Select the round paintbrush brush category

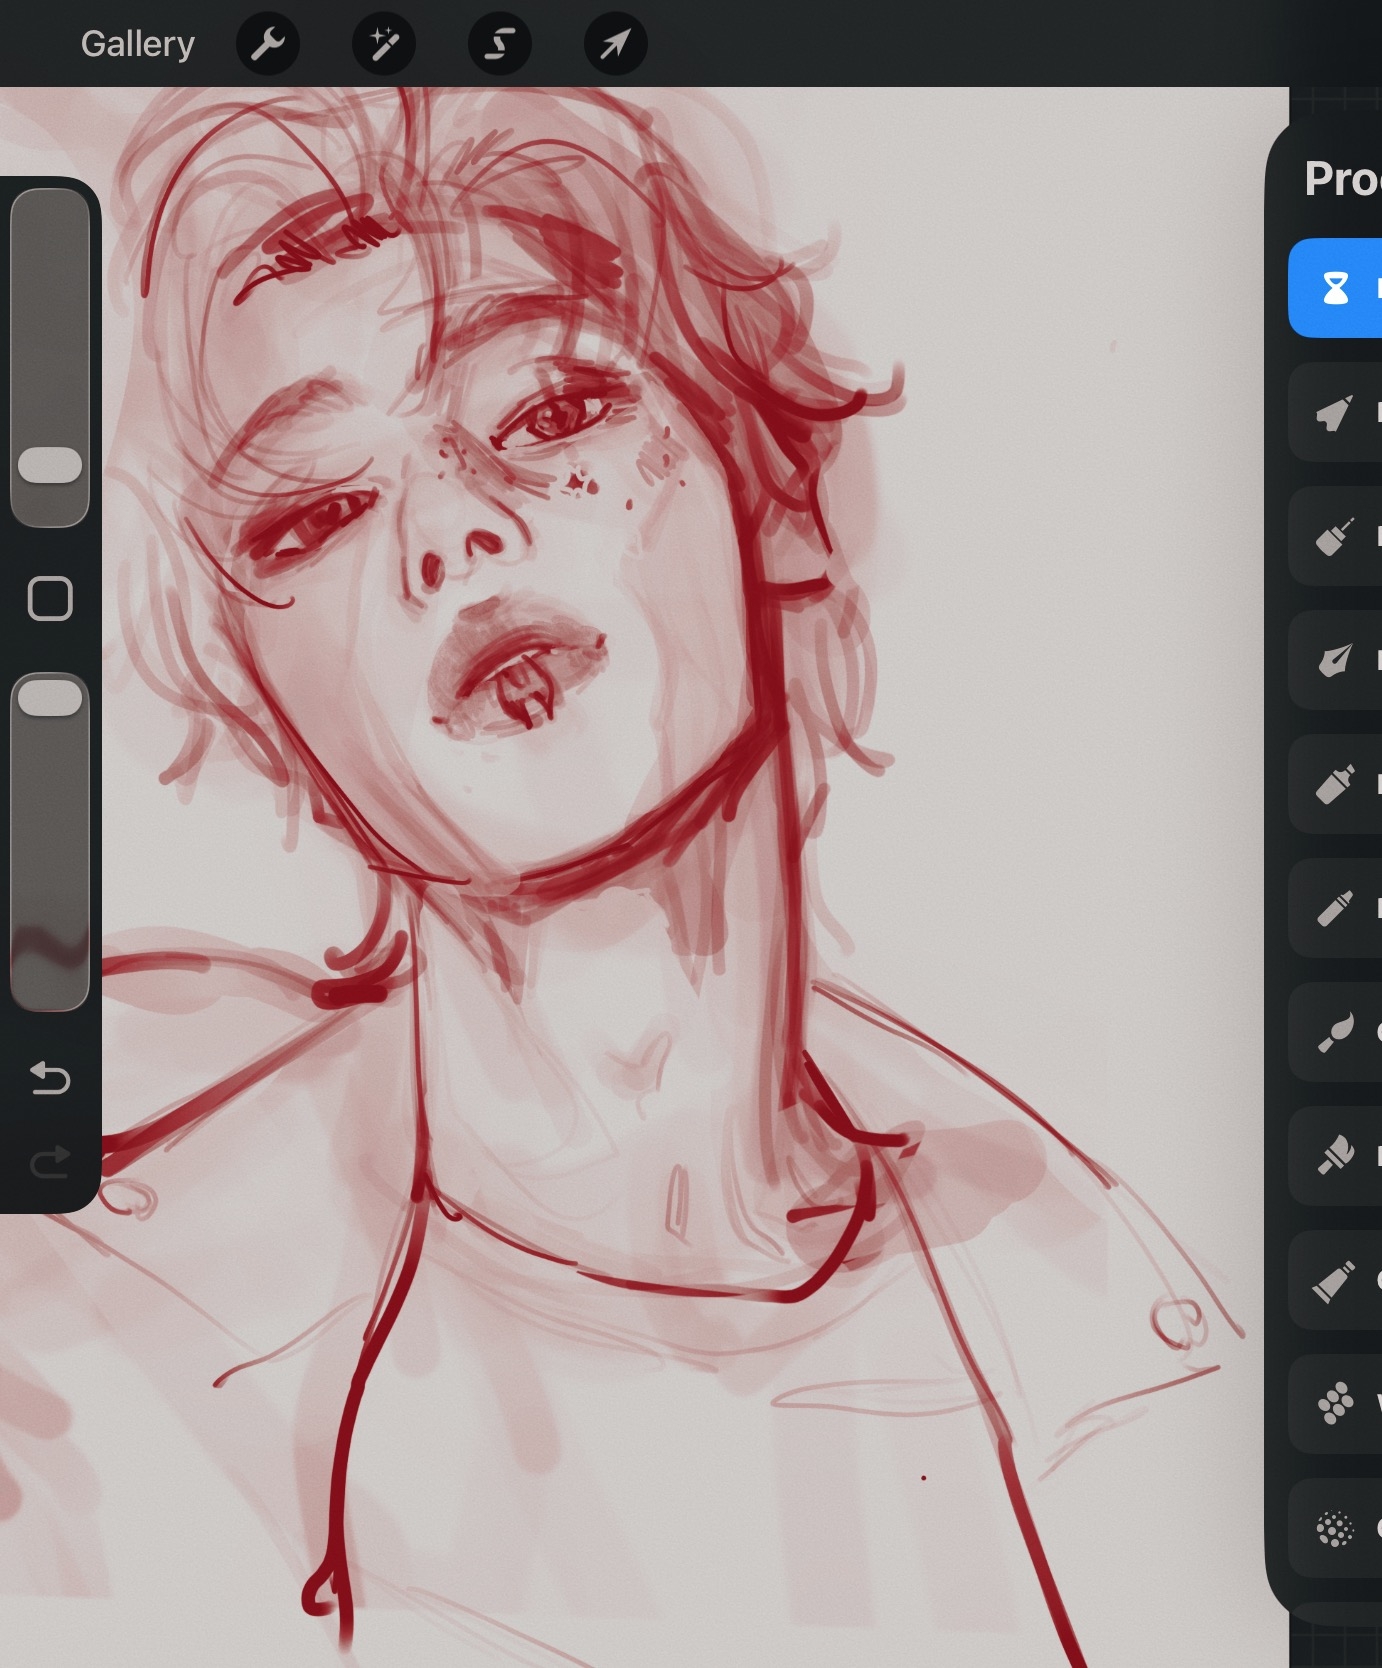[1336, 1033]
